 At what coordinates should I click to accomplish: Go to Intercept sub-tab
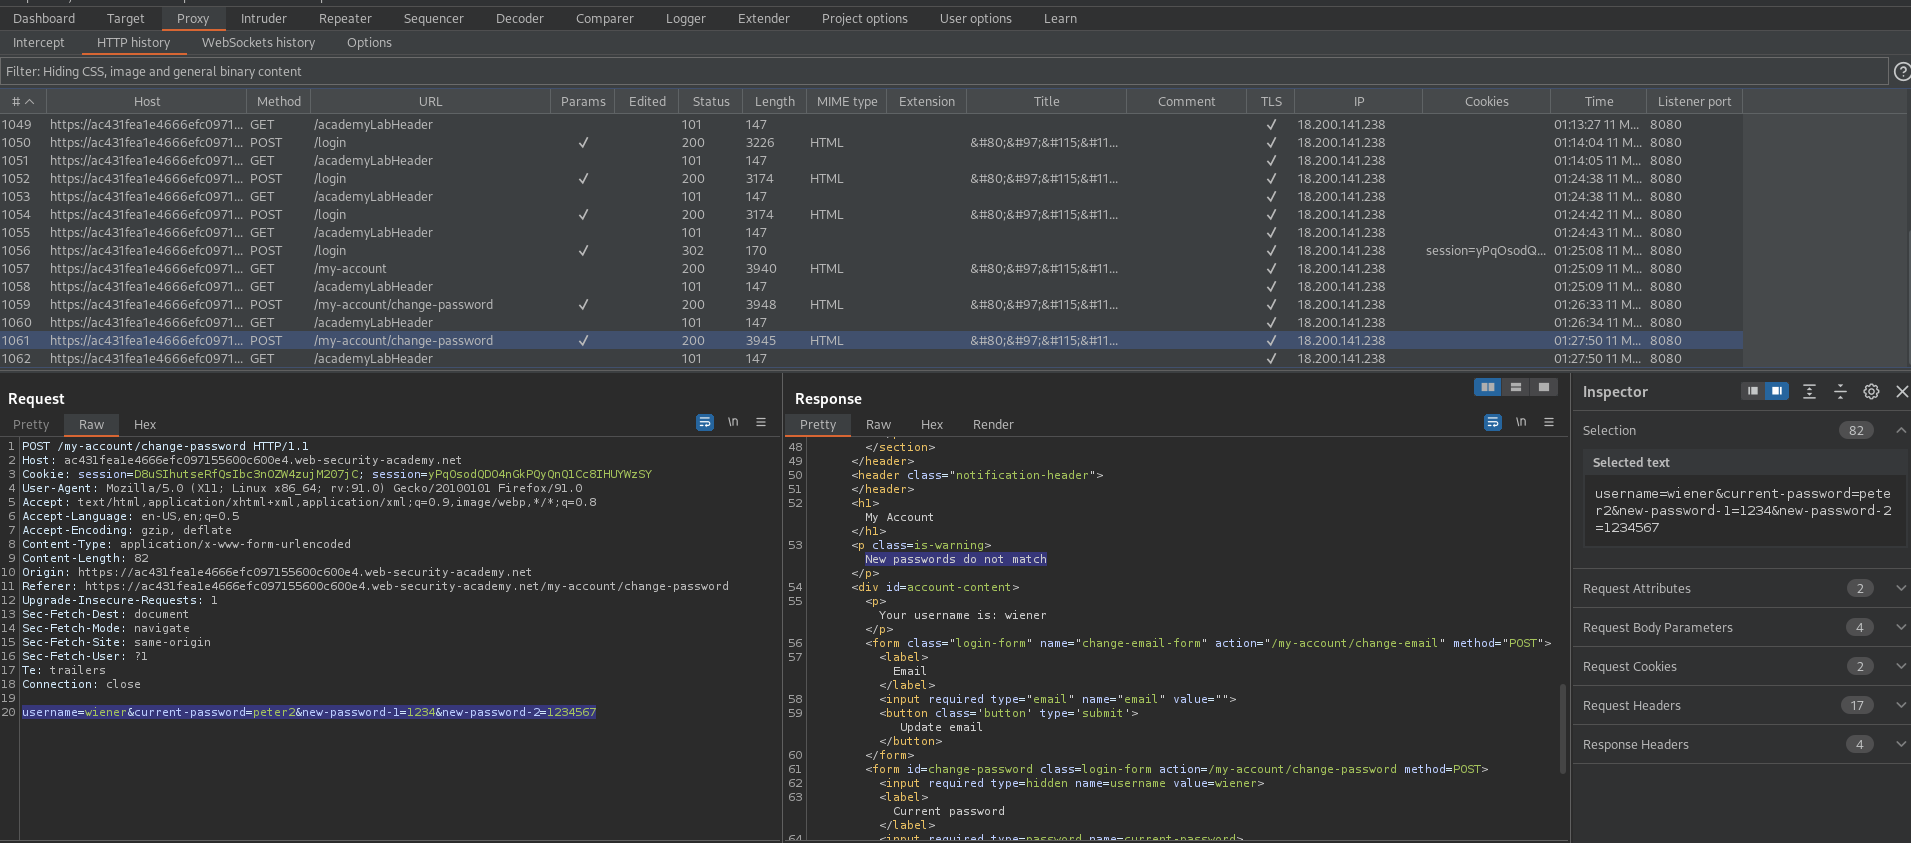coord(39,42)
